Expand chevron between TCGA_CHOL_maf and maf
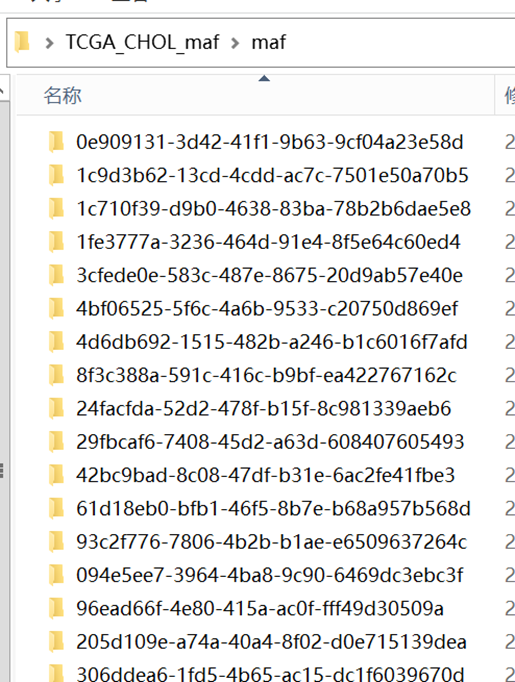The width and height of the screenshot is (515, 682). point(235,43)
